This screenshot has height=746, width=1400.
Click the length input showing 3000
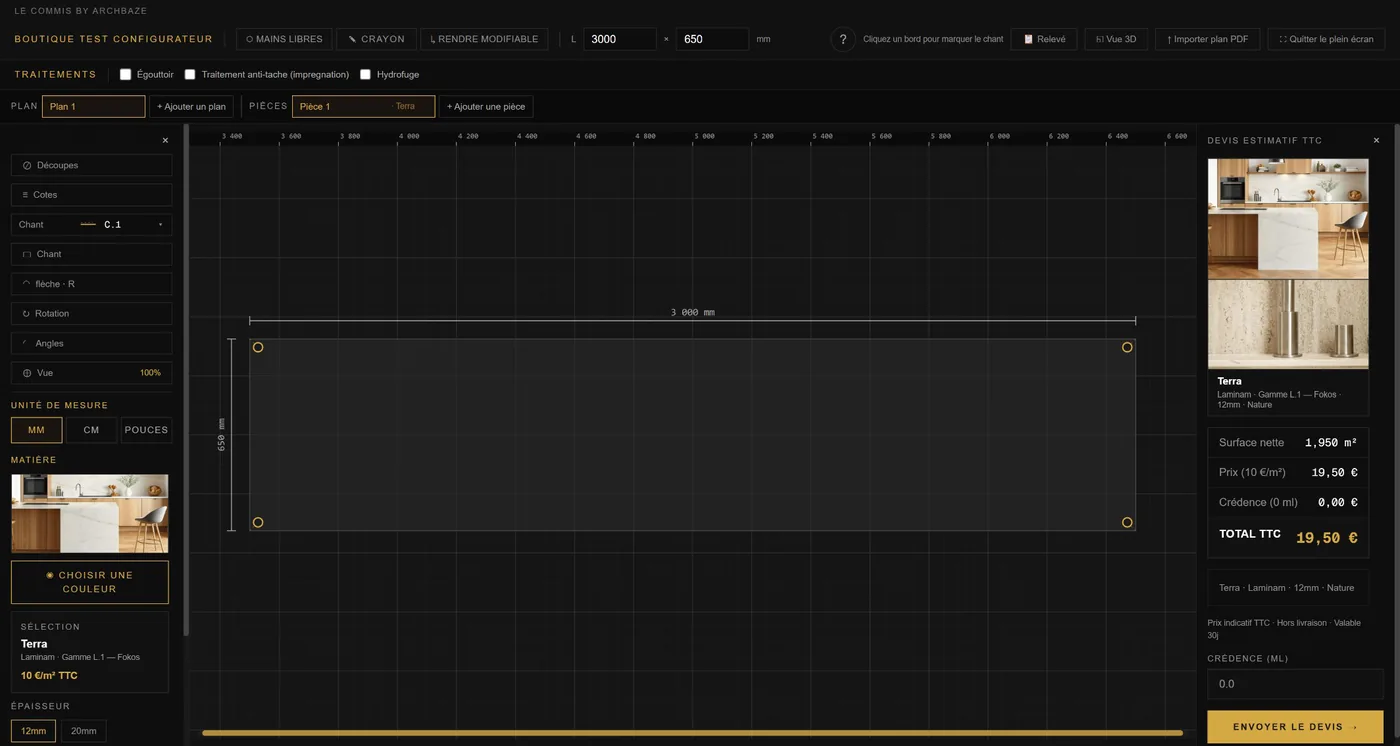click(x=620, y=39)
